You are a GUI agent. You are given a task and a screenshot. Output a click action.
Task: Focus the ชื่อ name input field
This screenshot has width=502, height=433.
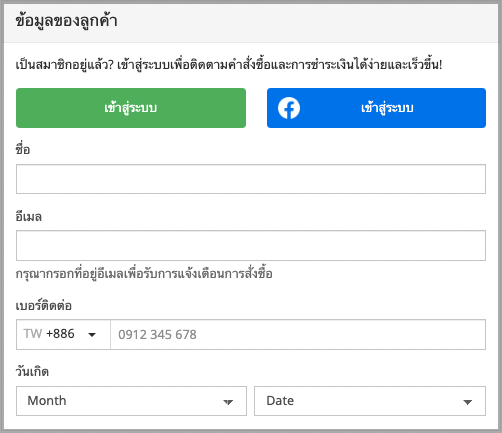tap(251, 179)
